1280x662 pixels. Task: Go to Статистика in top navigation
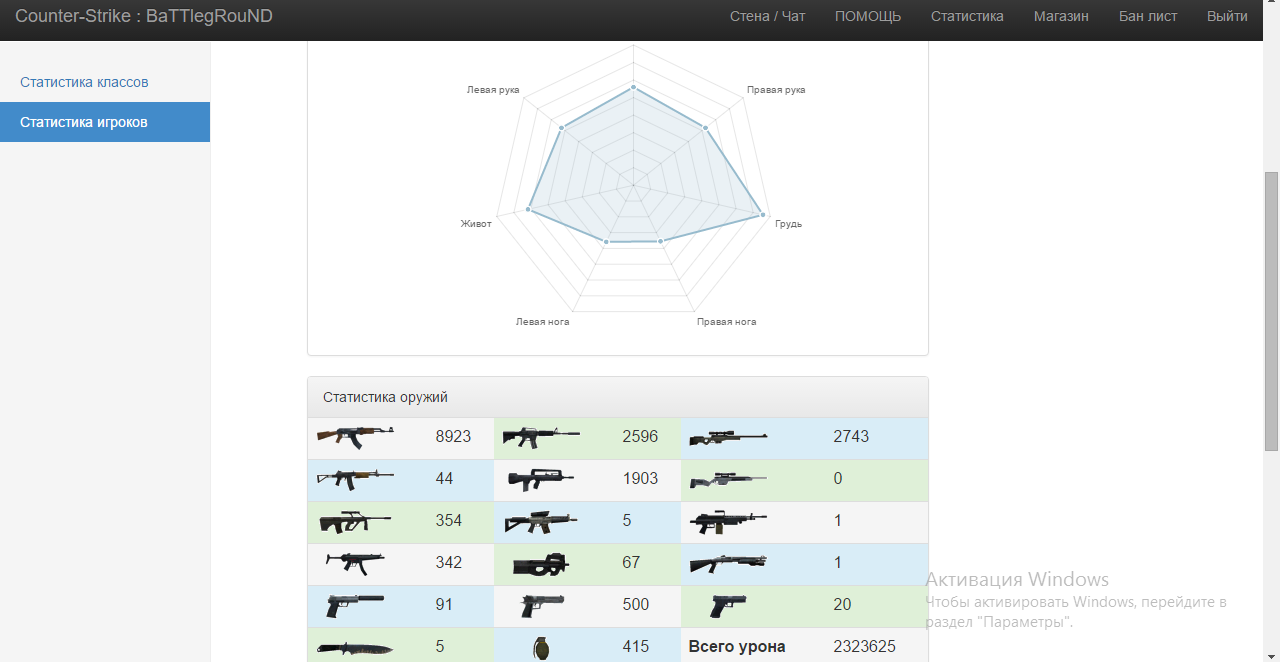click(x=967, y=16)
